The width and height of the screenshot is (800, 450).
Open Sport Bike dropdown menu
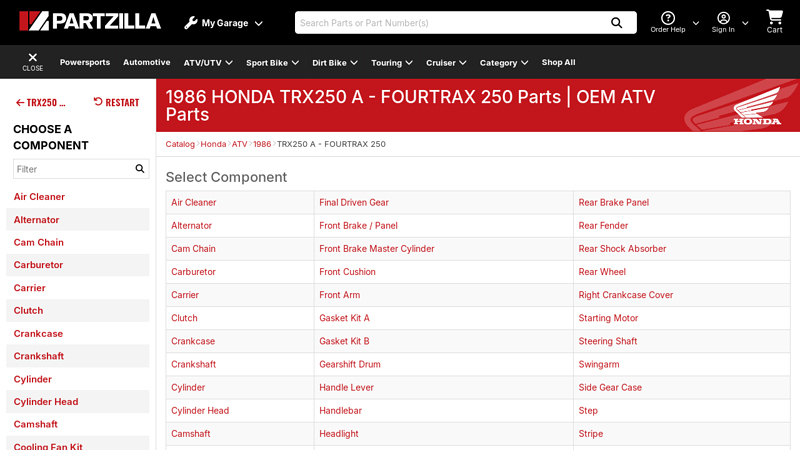[272, 63]
